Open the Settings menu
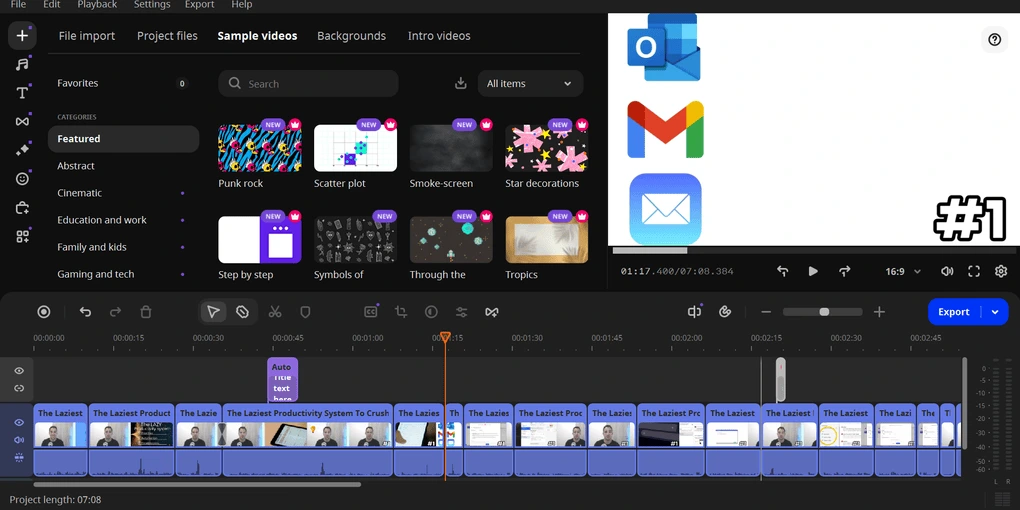The image size is (1020, 510). pos(152,5)
